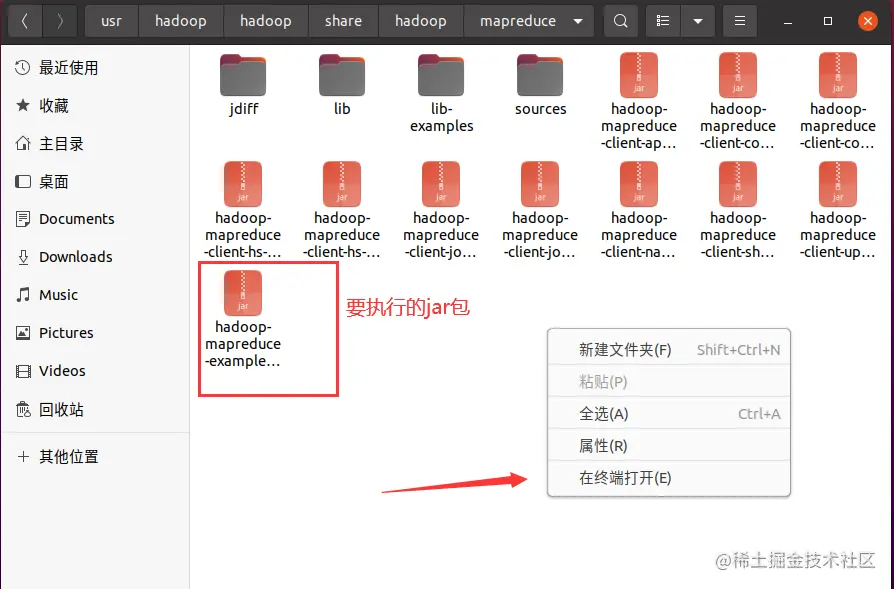Choose 属性(R) from context menu
Image resolution: width=894 pixels, height=589 pixels.
[x=669, y=445]
